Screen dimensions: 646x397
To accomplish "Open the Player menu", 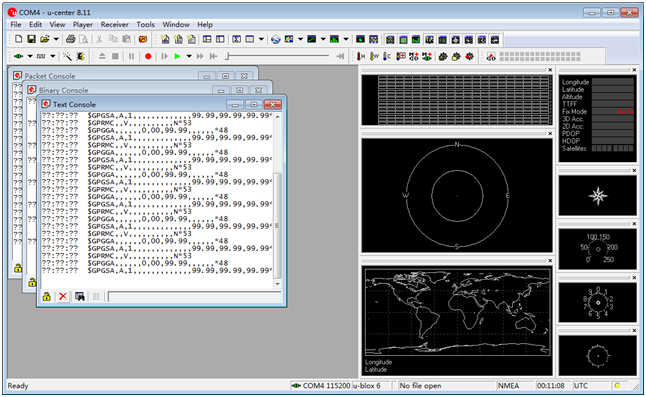I will coord(83,25).
